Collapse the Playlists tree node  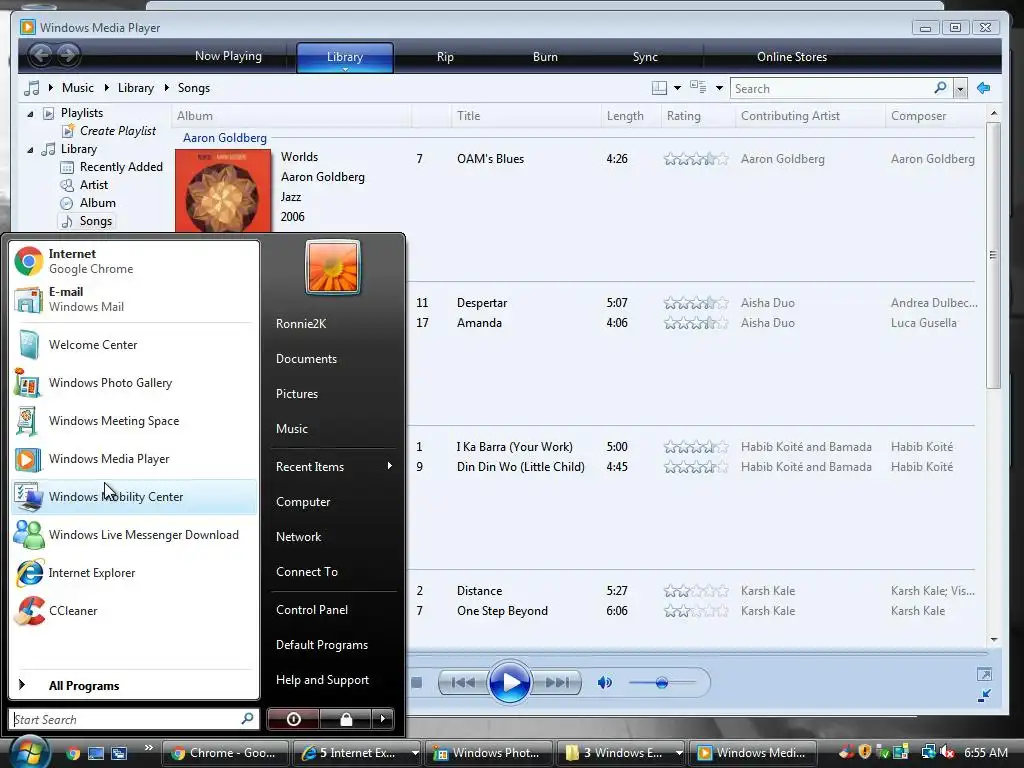tap(30, 114)
